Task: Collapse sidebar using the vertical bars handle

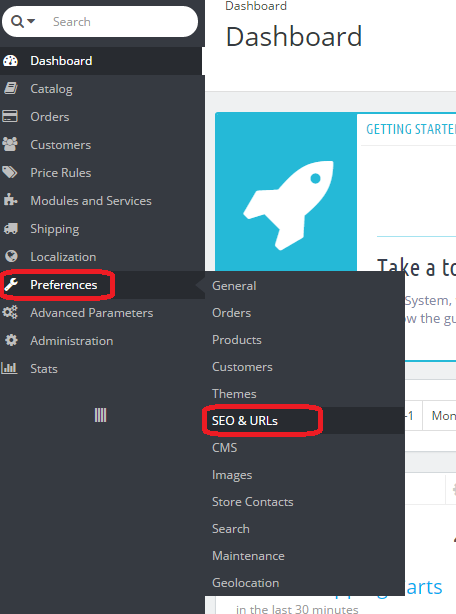Action: [100, 415]
